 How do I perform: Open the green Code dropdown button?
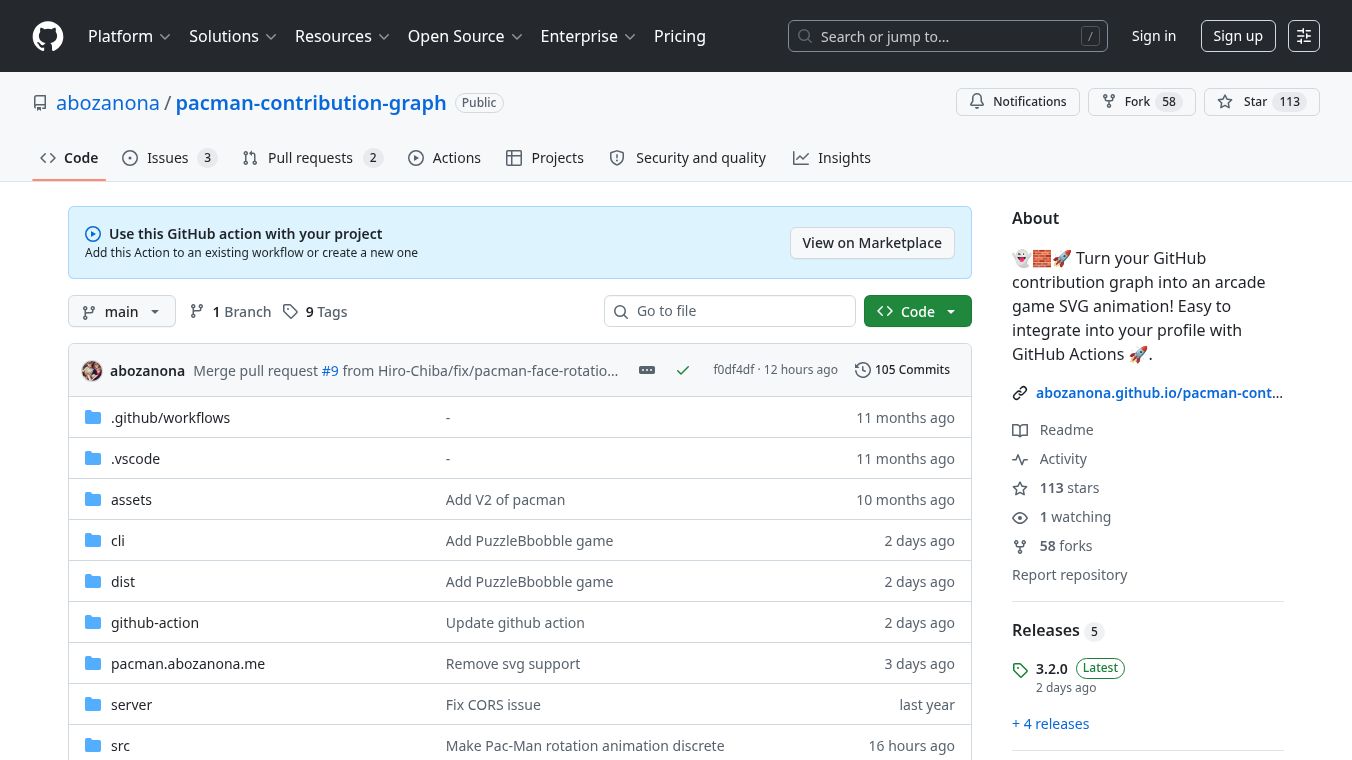[x=917, y=312]
